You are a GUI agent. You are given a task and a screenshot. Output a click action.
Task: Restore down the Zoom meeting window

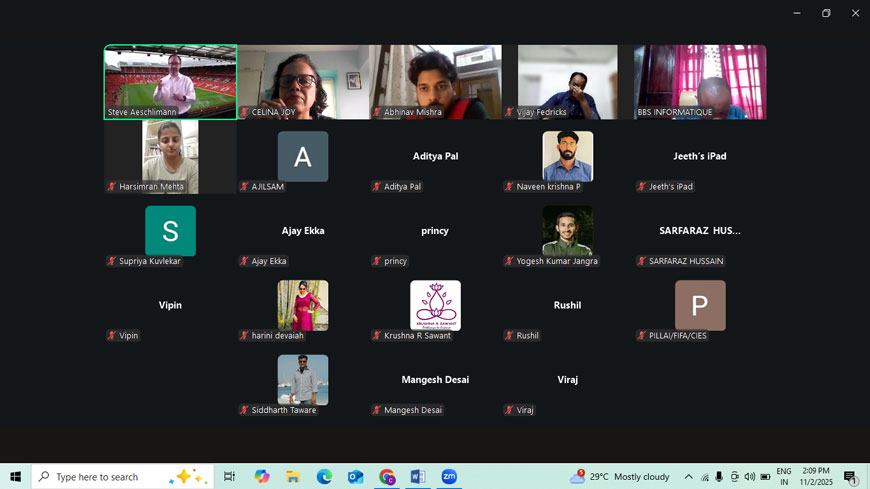coord(826,13)
